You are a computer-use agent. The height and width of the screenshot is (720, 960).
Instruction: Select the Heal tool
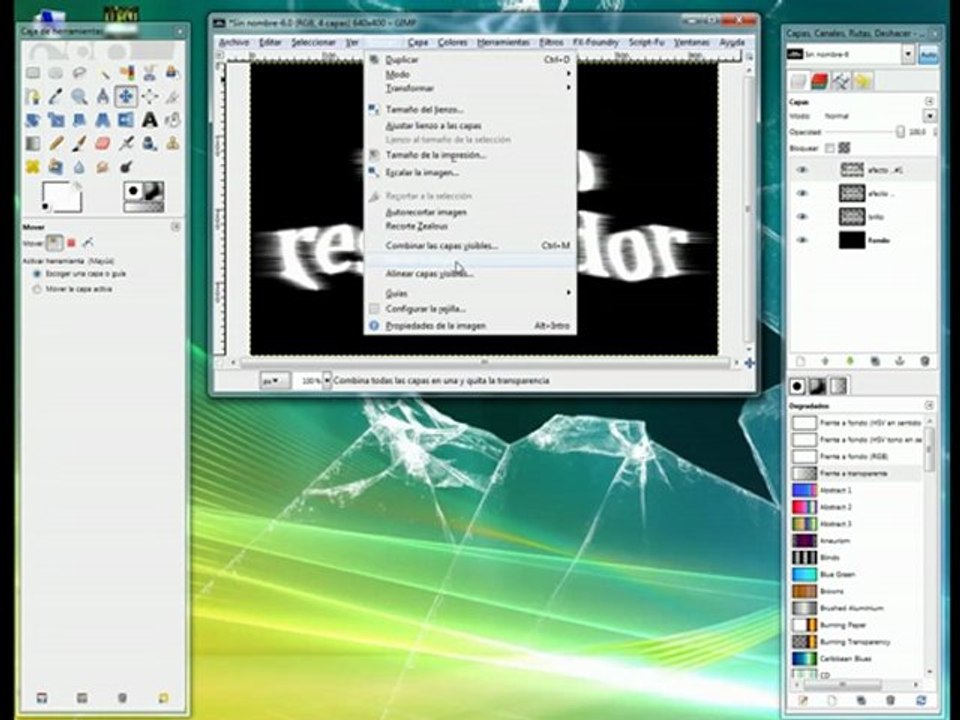(x=33, y=167)
